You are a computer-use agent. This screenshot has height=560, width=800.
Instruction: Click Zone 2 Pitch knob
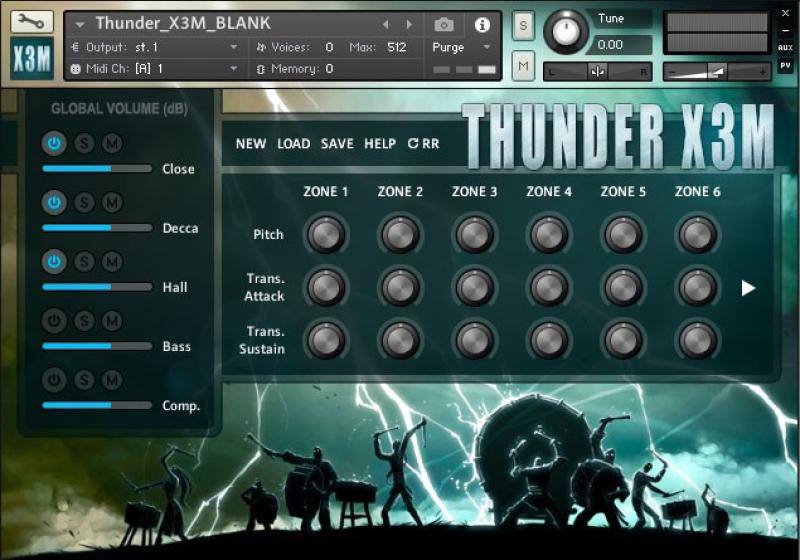click(x=400, y=235)
